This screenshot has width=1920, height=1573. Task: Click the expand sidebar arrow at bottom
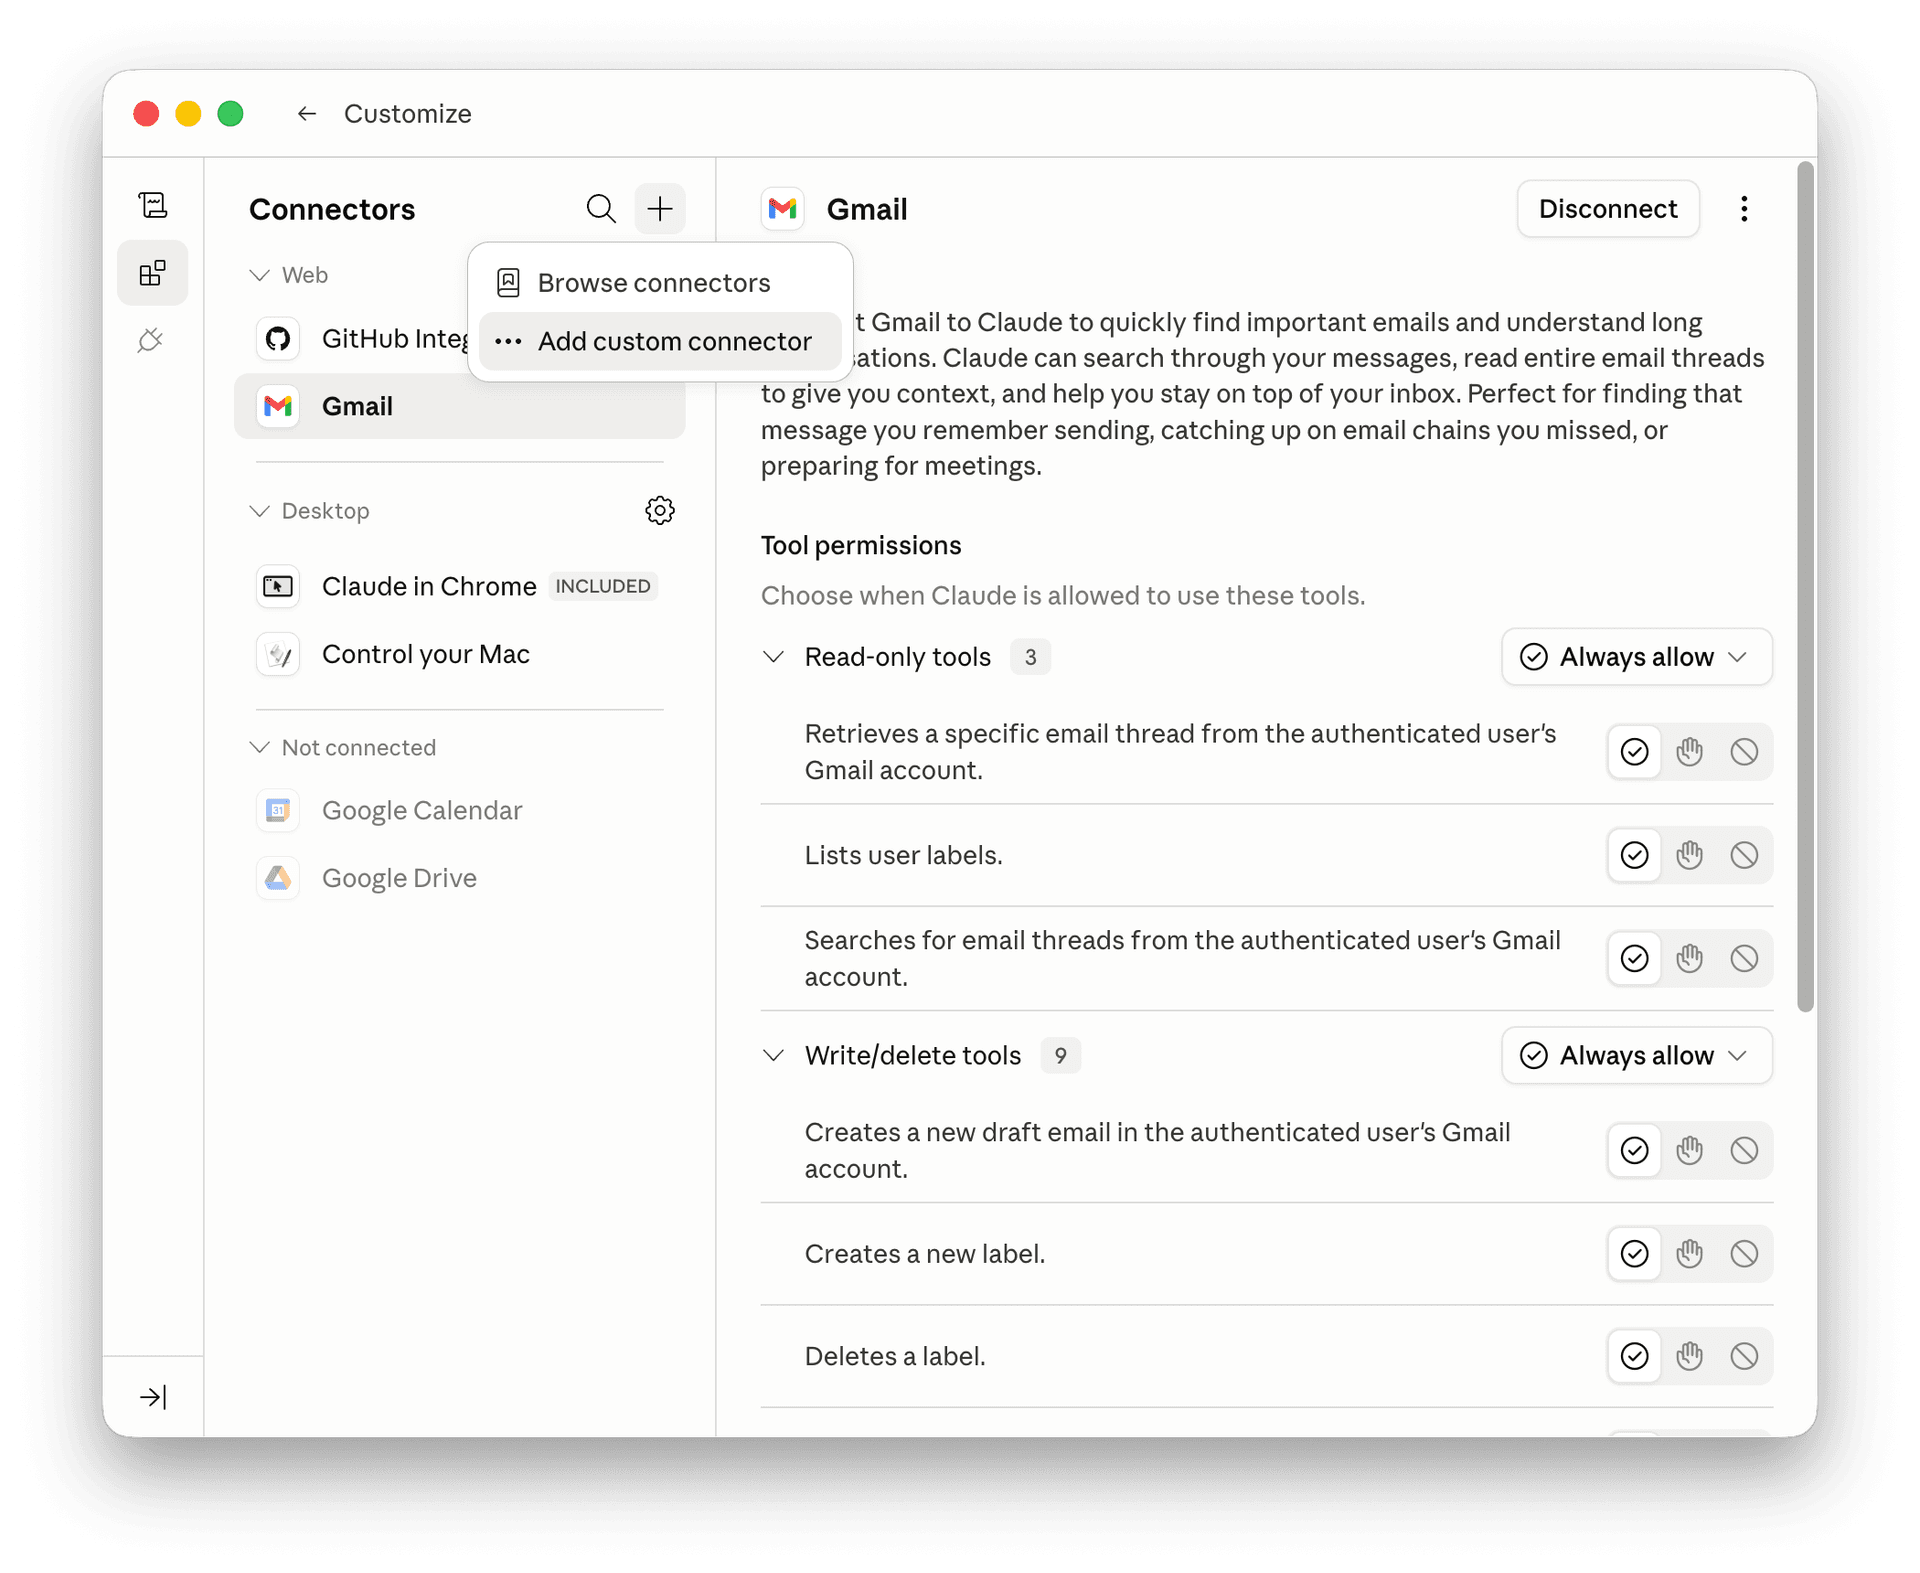point(153,1396)
